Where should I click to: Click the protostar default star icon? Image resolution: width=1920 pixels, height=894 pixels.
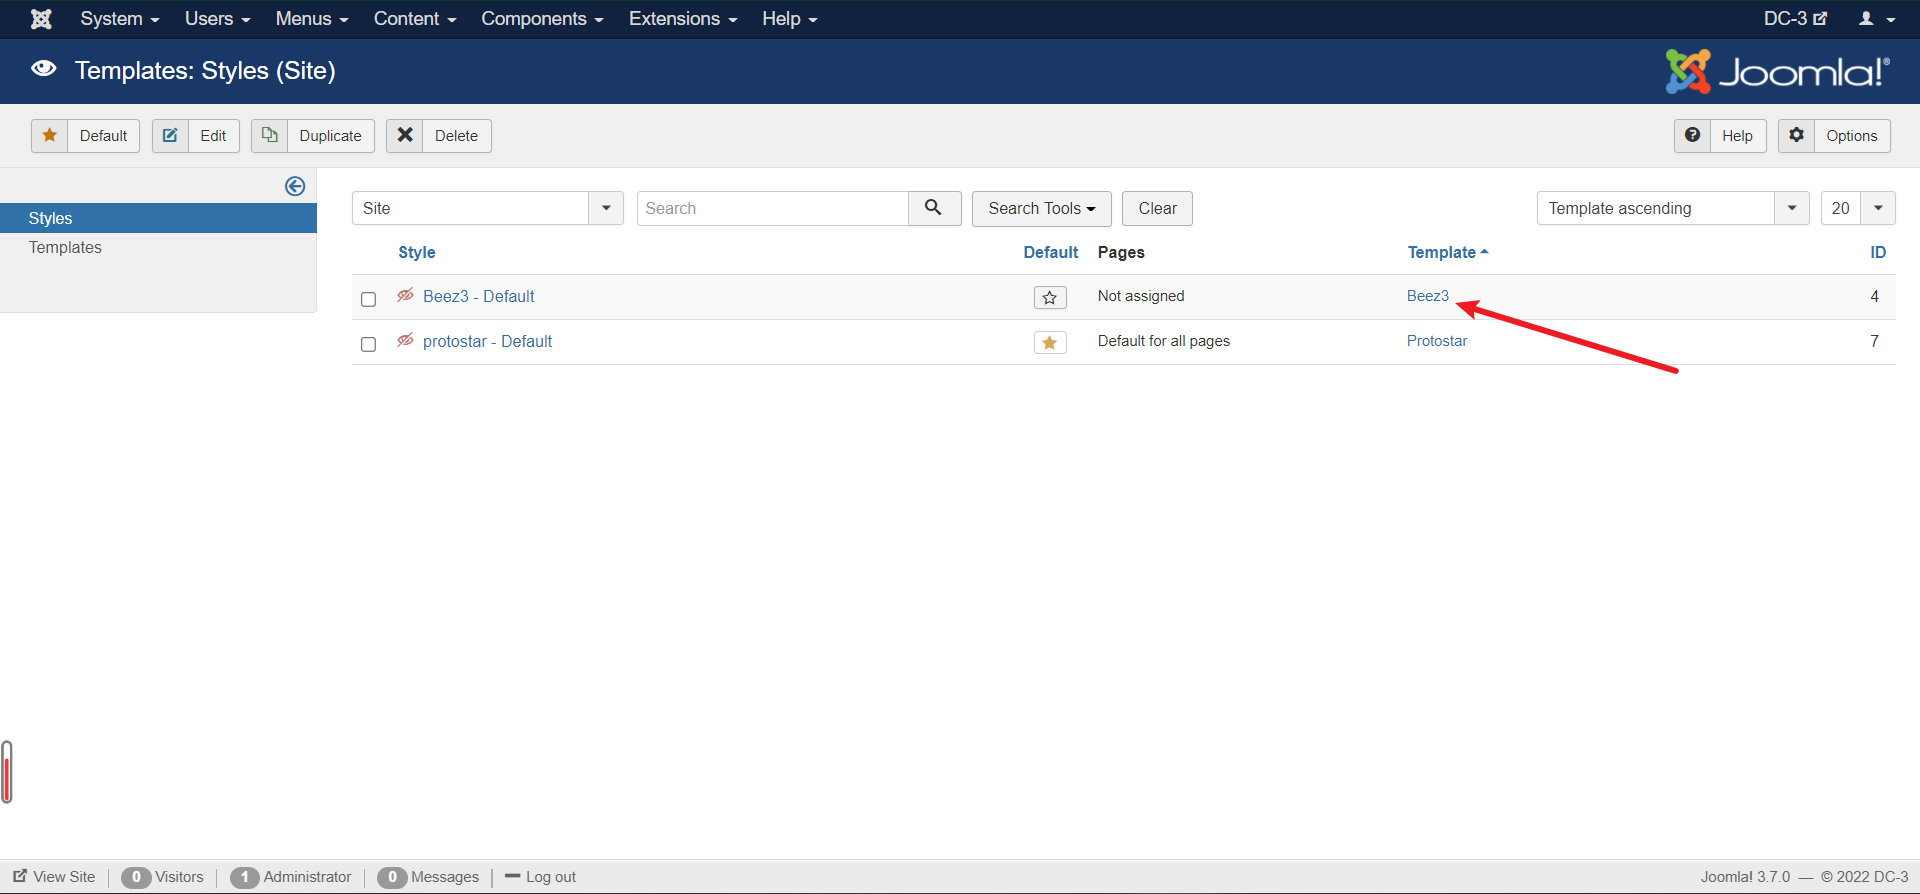(1050, 342)
